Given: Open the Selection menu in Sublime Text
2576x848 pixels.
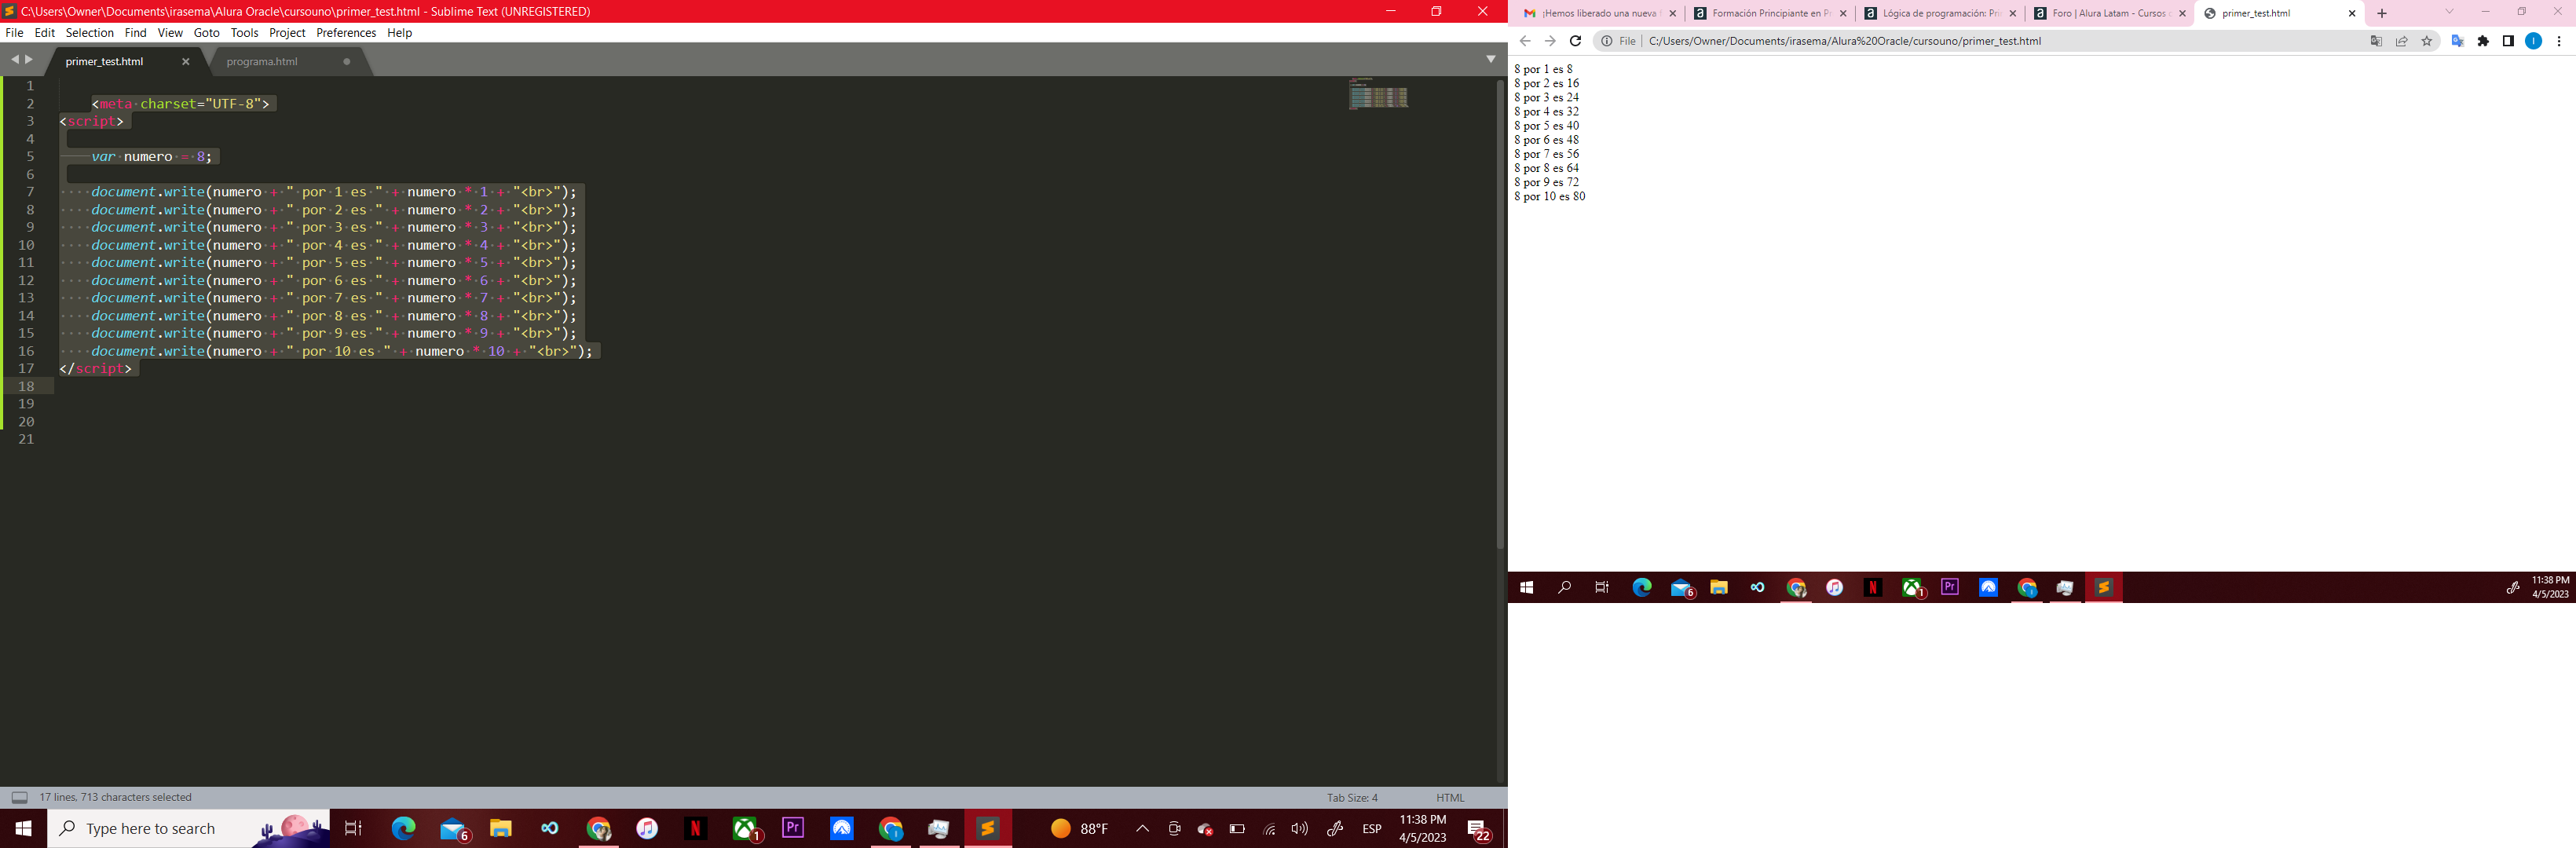Looking at the screenshot, I should click(x=90, y=33).
